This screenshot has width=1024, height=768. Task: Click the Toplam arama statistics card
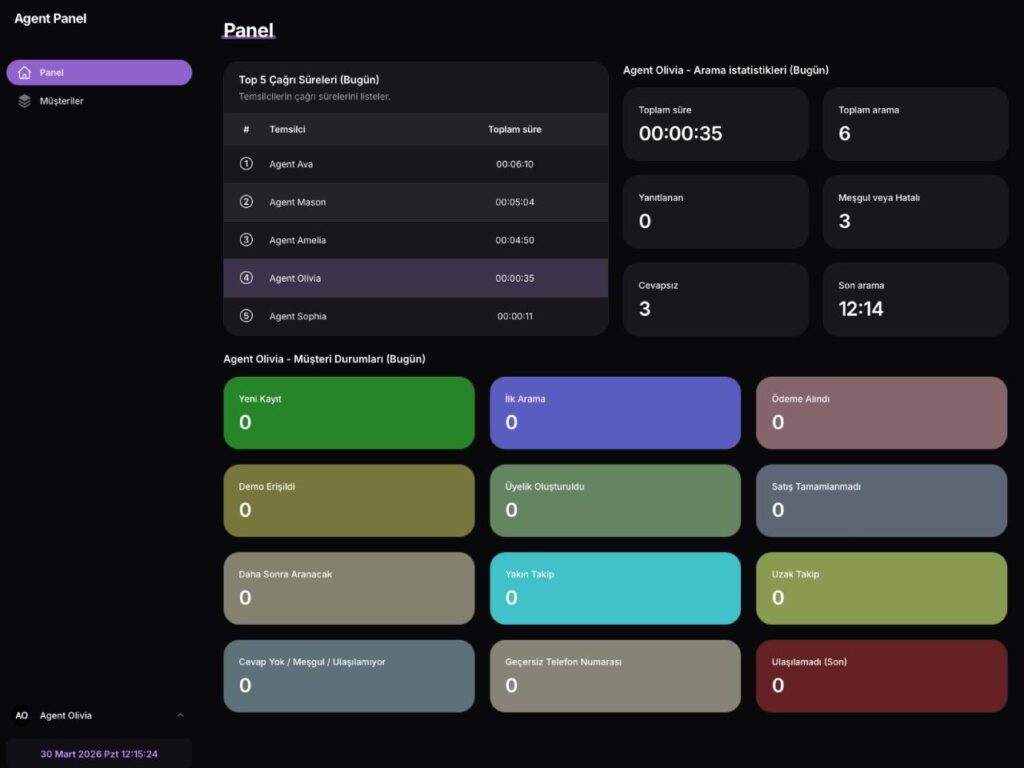coord(916,124)
